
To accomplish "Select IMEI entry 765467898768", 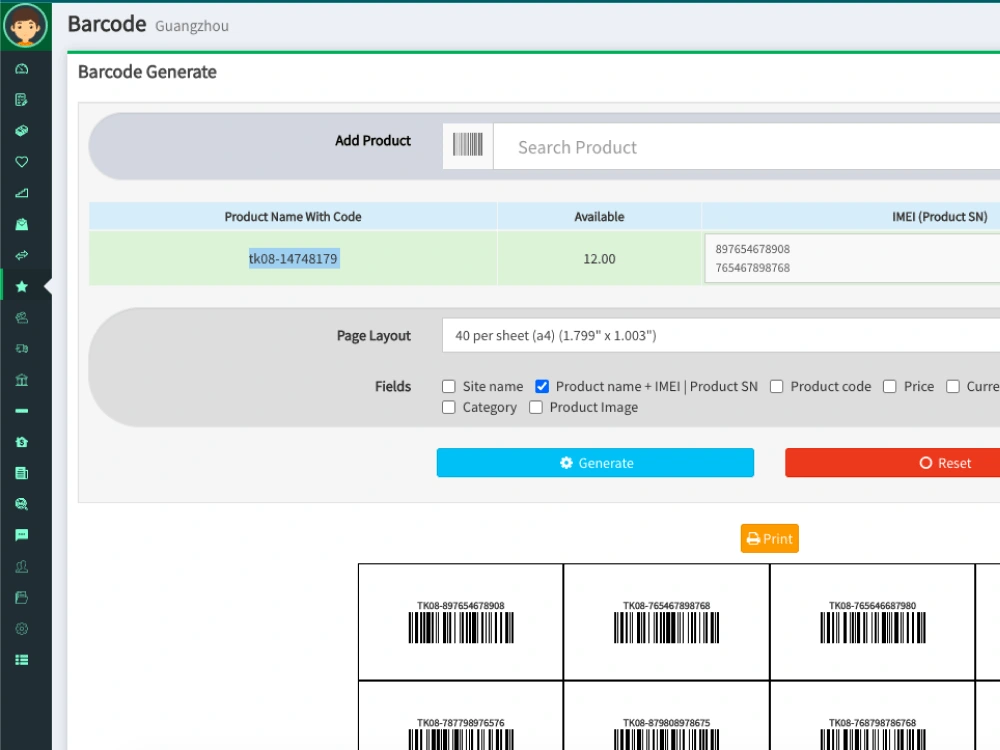I will click(x=753, y=268).
